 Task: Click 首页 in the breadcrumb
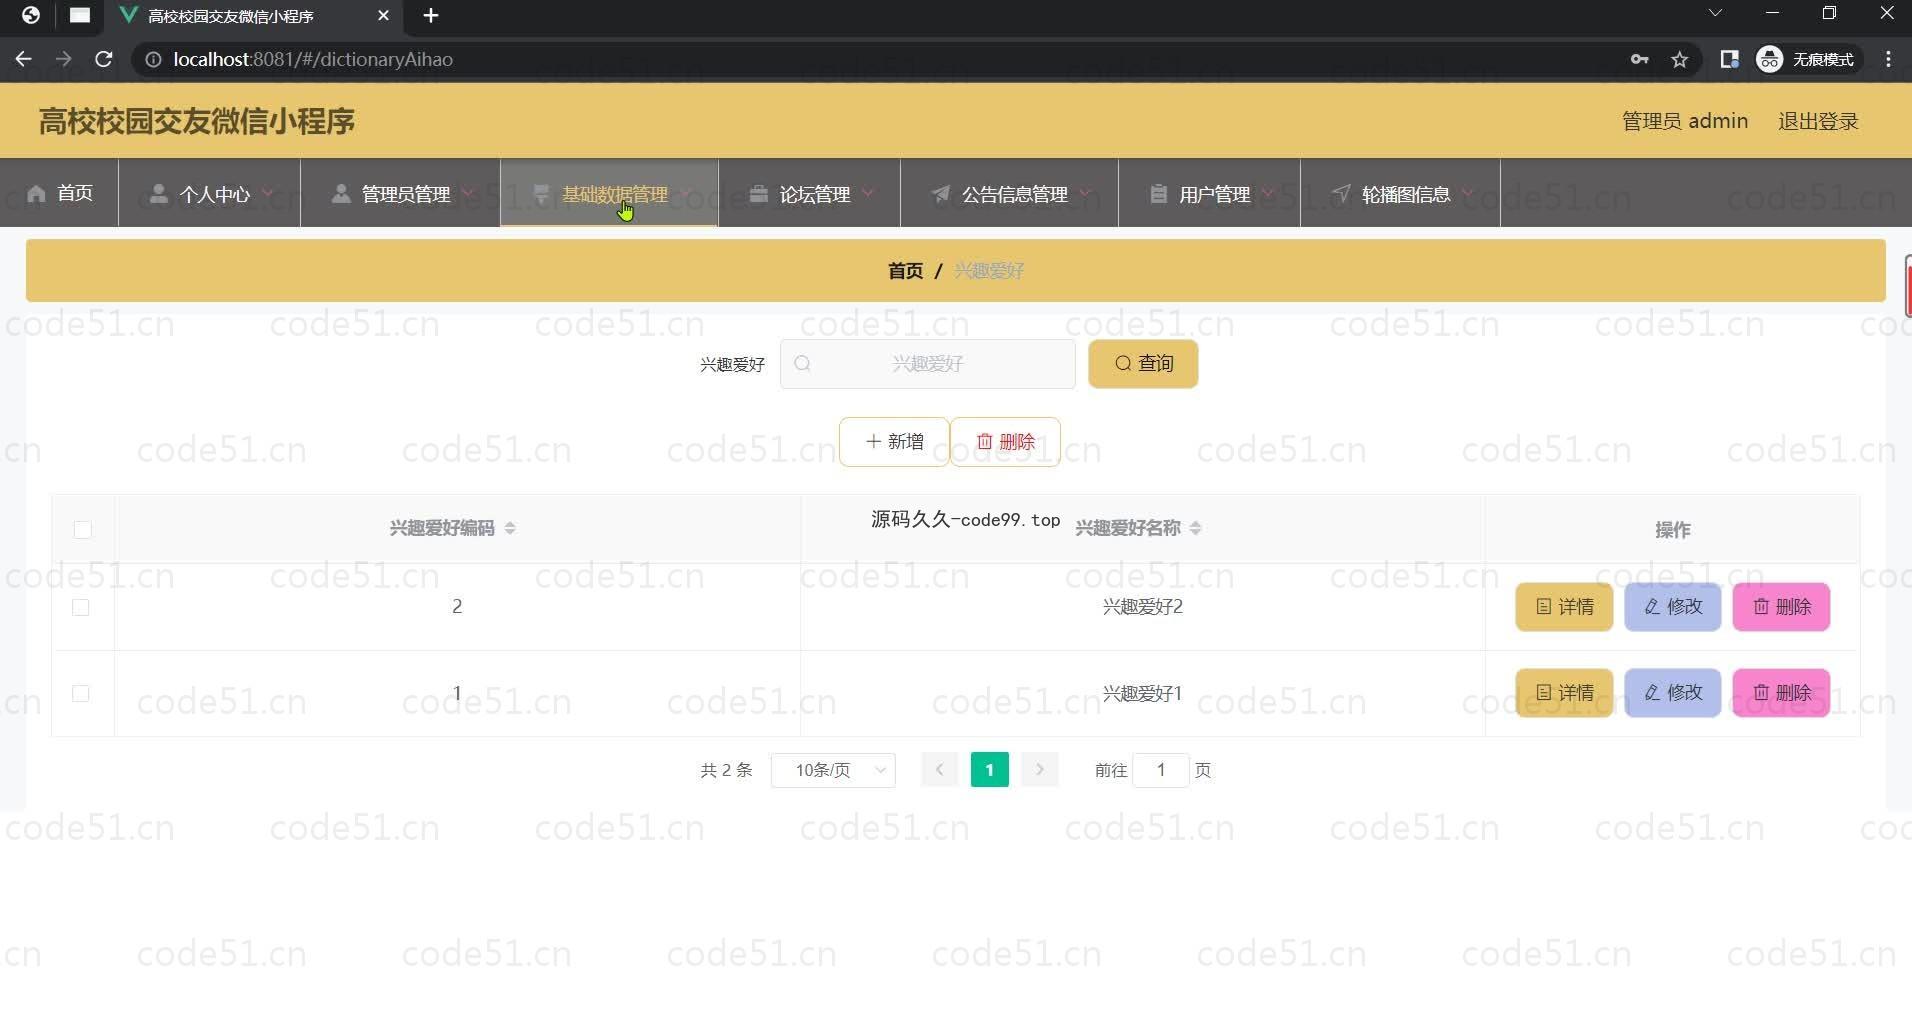click(x=906, y=271)
